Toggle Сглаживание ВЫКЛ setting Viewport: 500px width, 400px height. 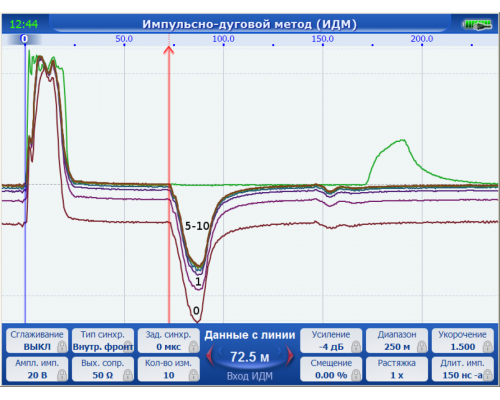(x=37, y=340)
